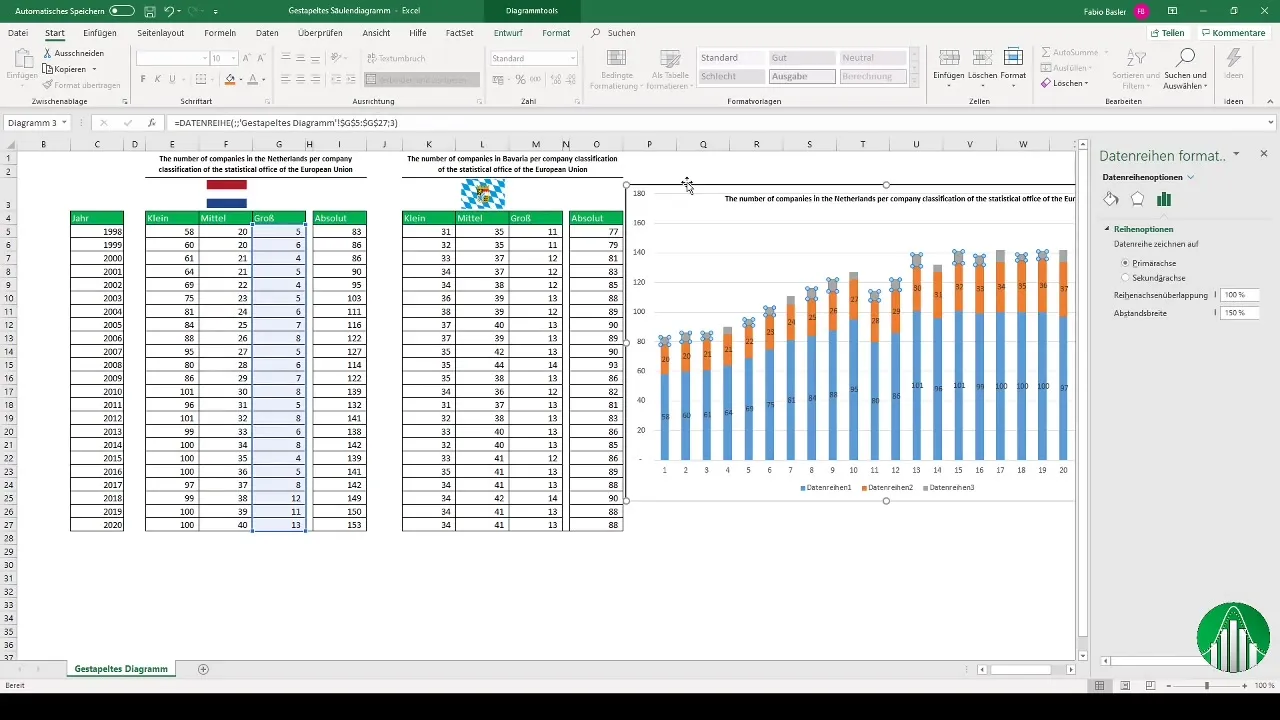Expand the cell styles gallery arrow
The width and height of the screenshot is (1280, 720).
click(x=913, y=80)
